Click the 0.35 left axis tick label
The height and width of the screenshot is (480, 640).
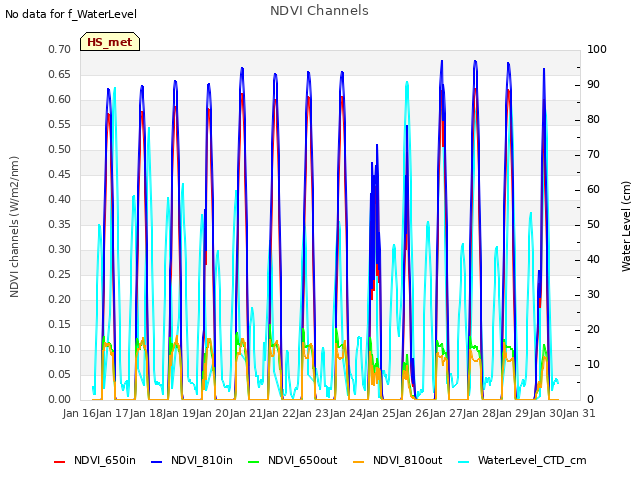(x=59, y=224)
